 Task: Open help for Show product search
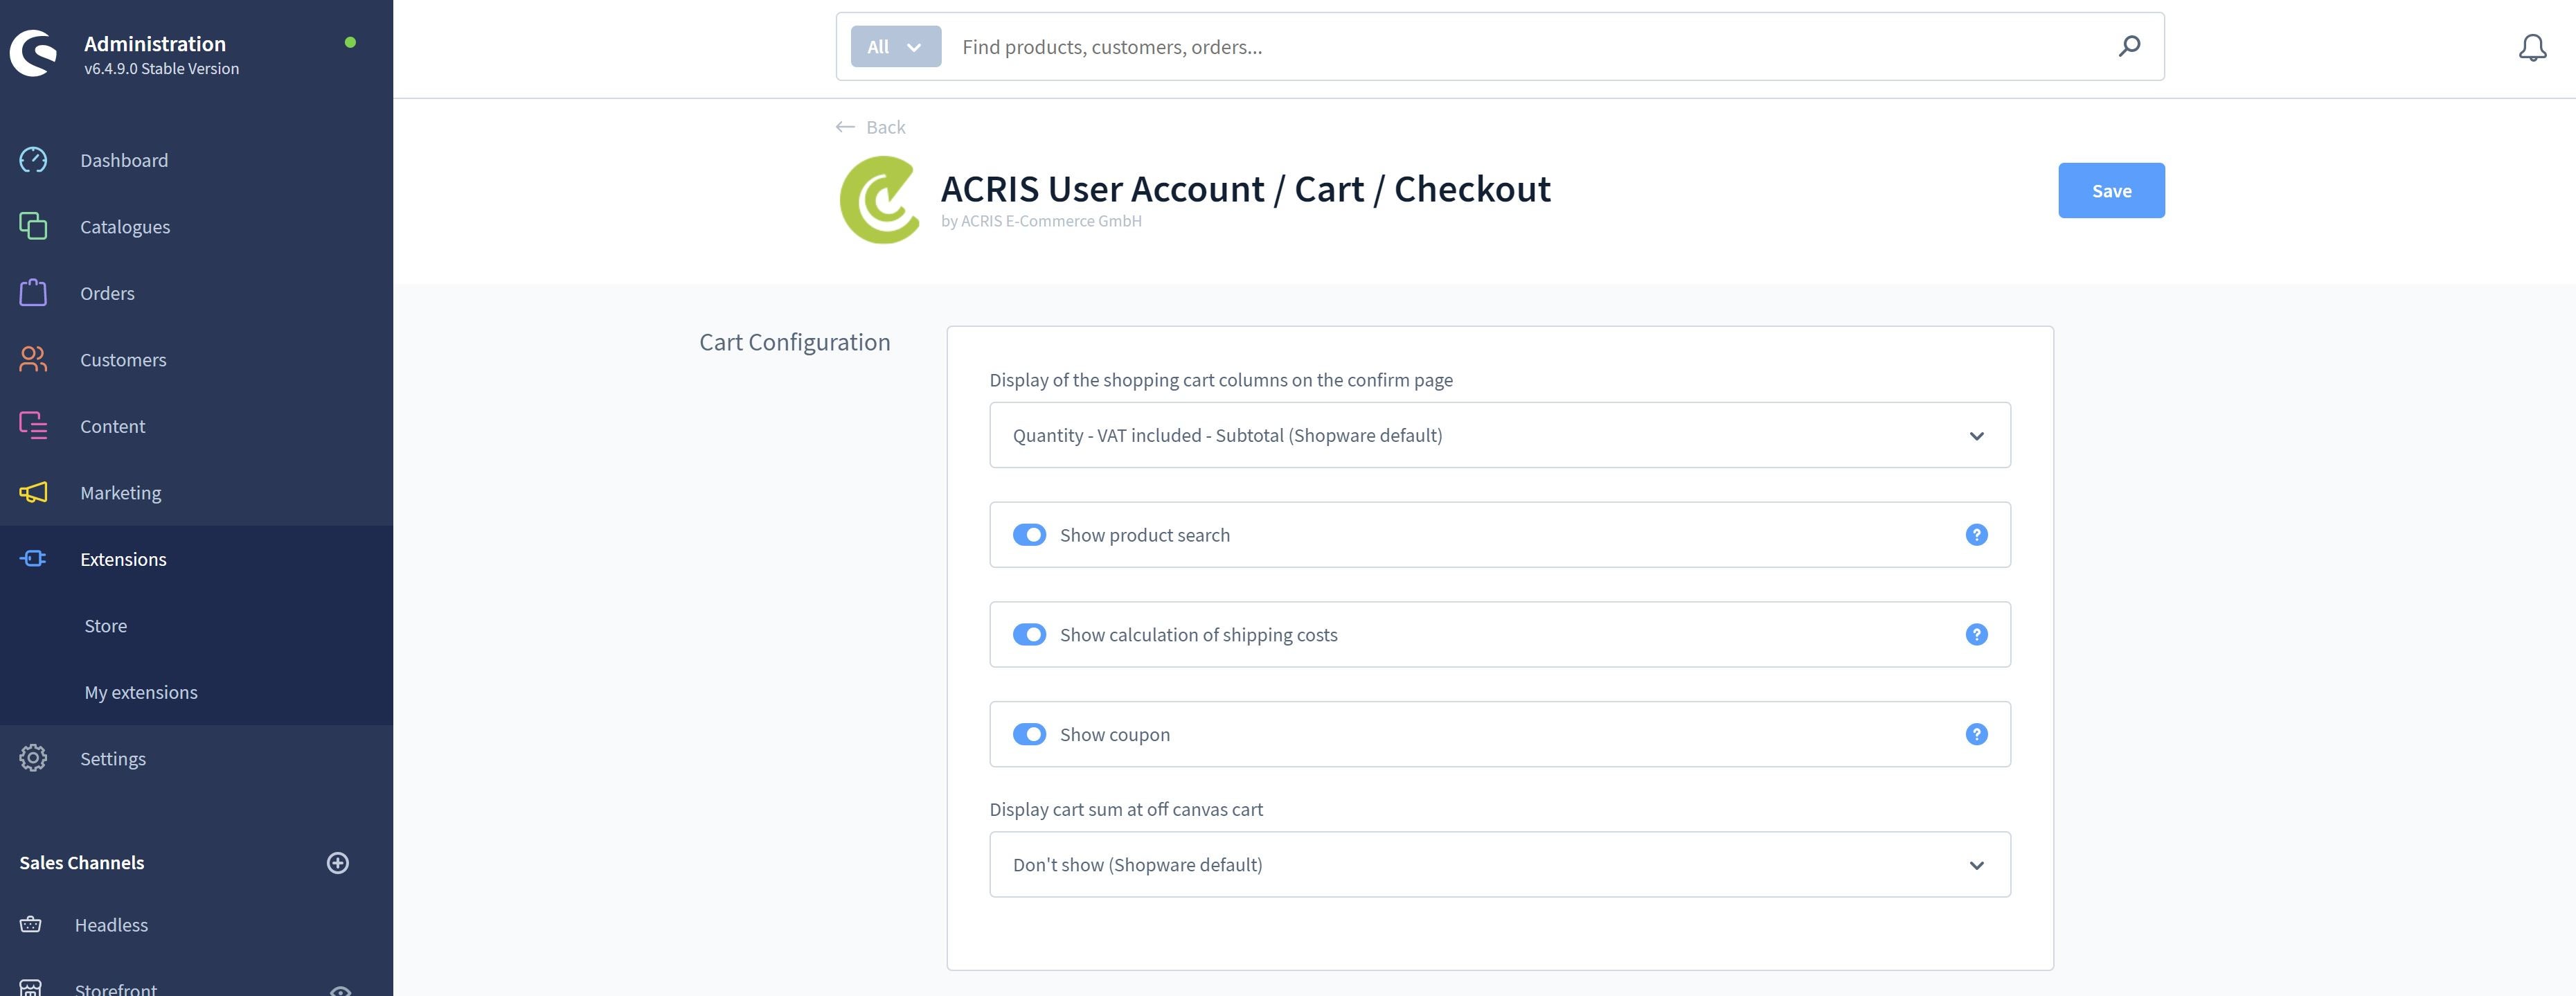[x=1976, y=535]
